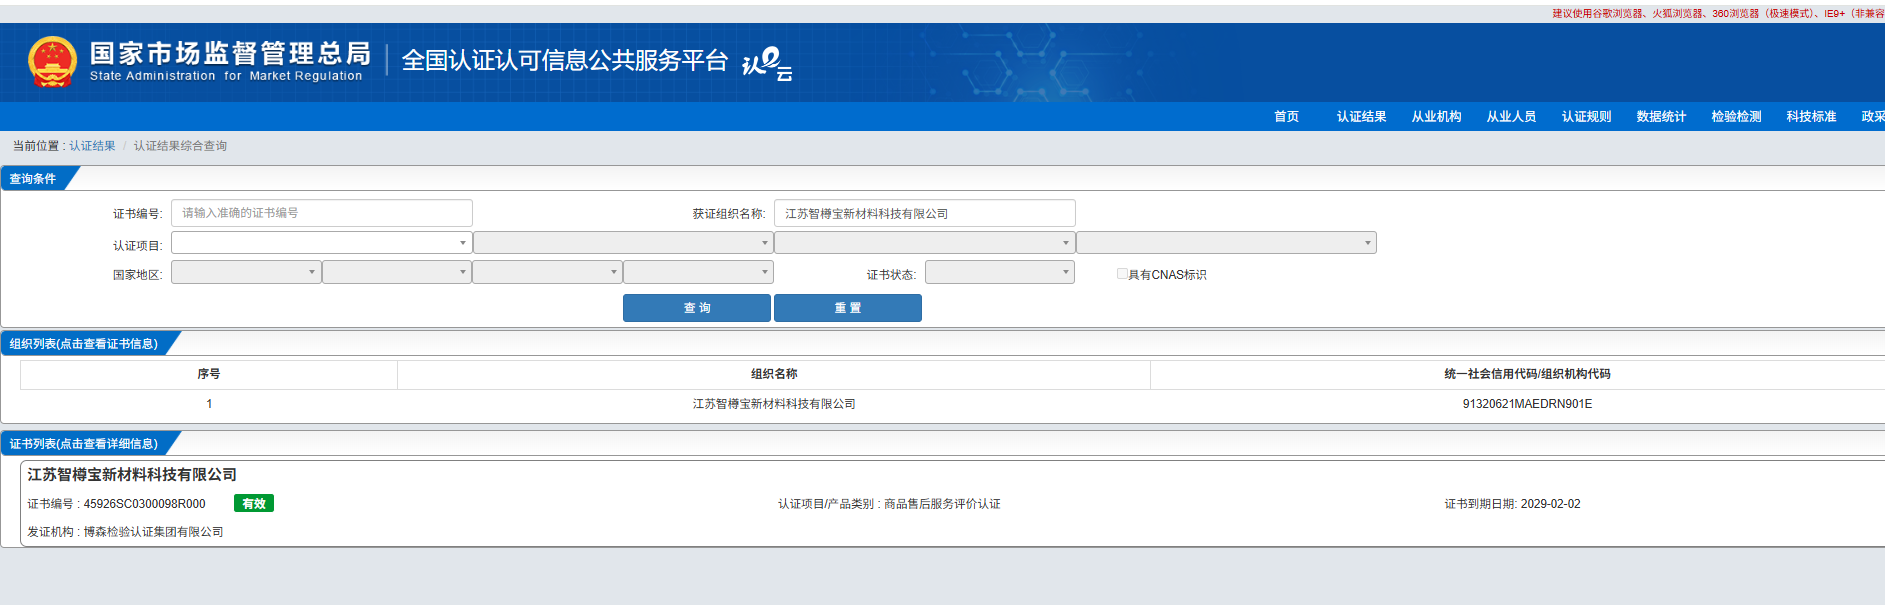Image resolution: width=1885 pixels, height=605 pixels.
Task: Click the 有效 status badge
Action: click(x=254, y=503)
